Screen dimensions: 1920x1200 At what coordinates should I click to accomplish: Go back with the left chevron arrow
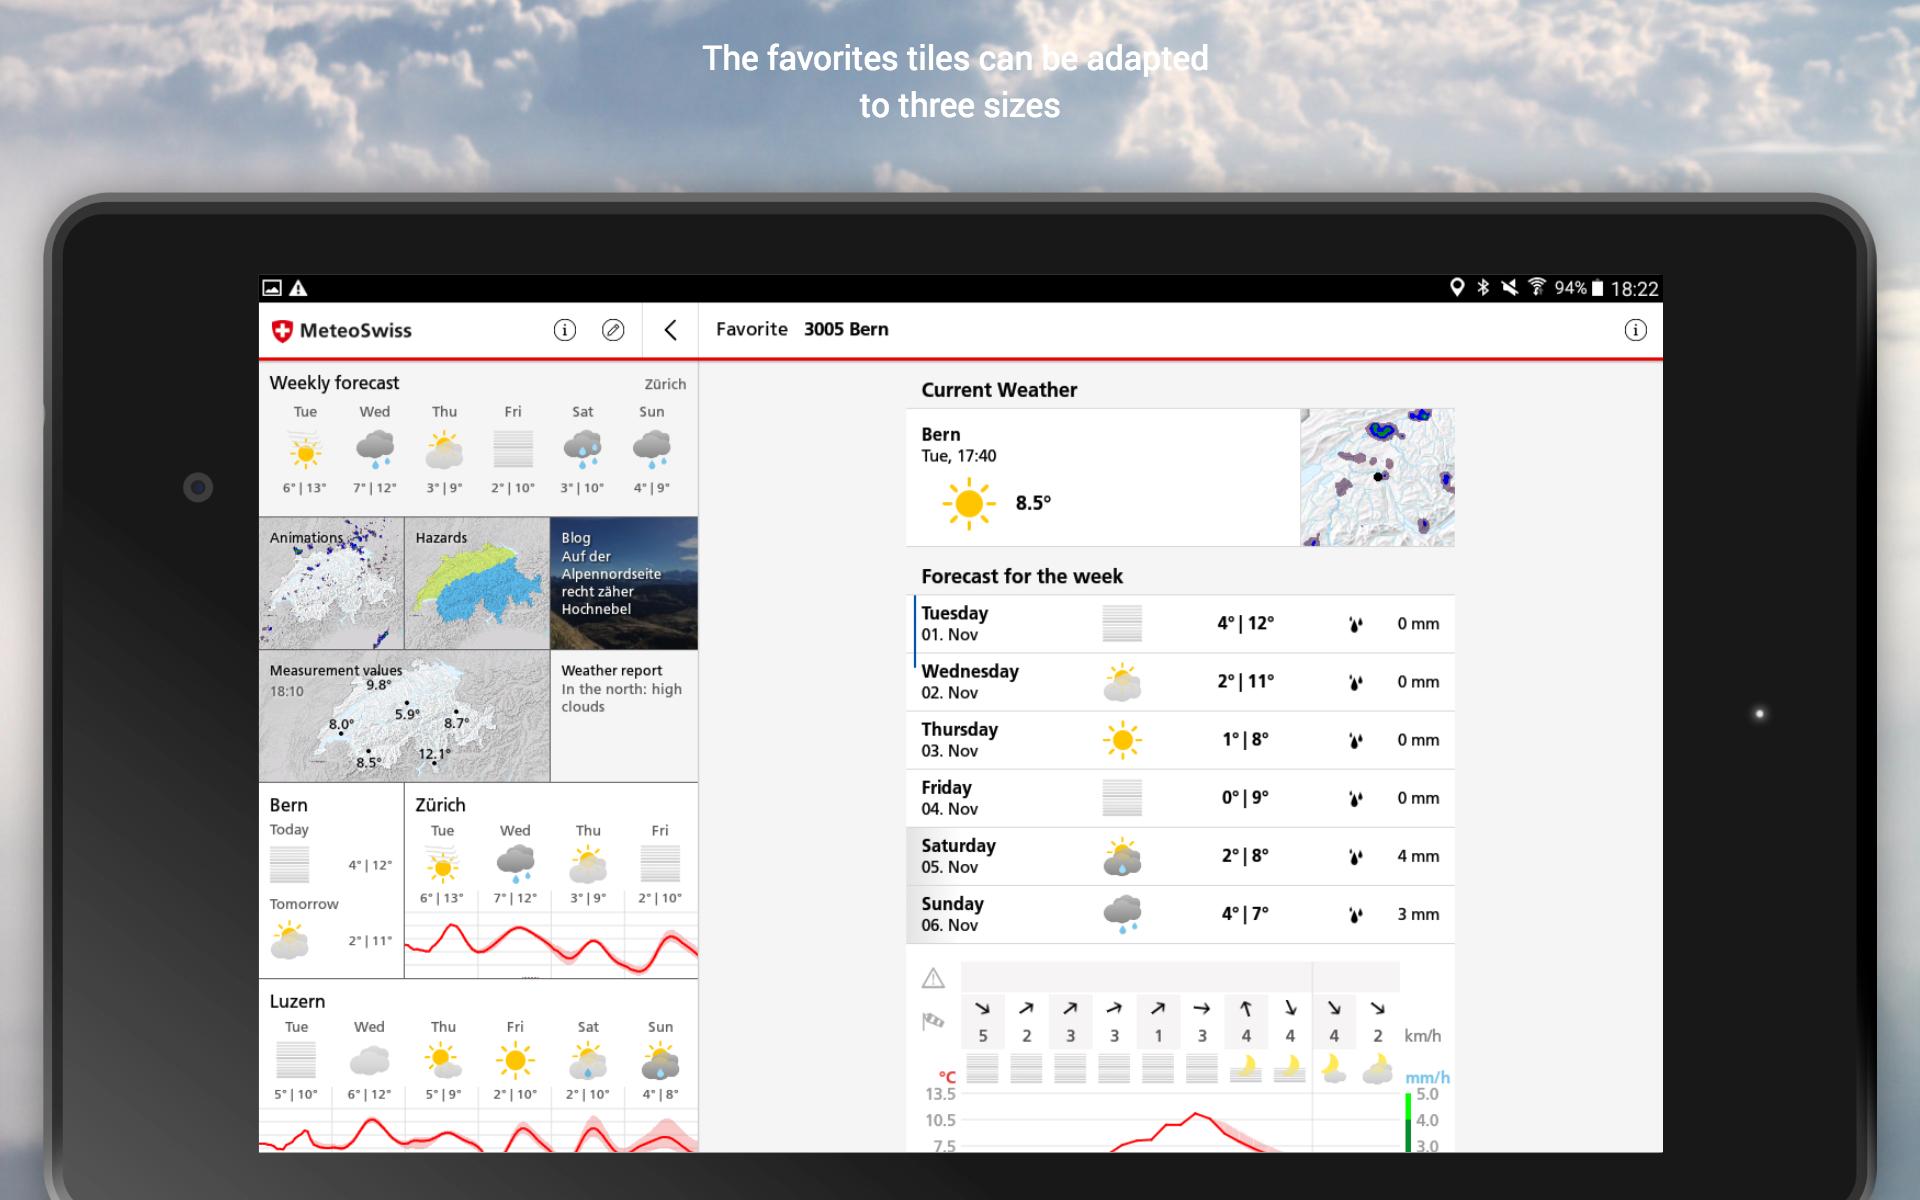(x=670, y=330)
